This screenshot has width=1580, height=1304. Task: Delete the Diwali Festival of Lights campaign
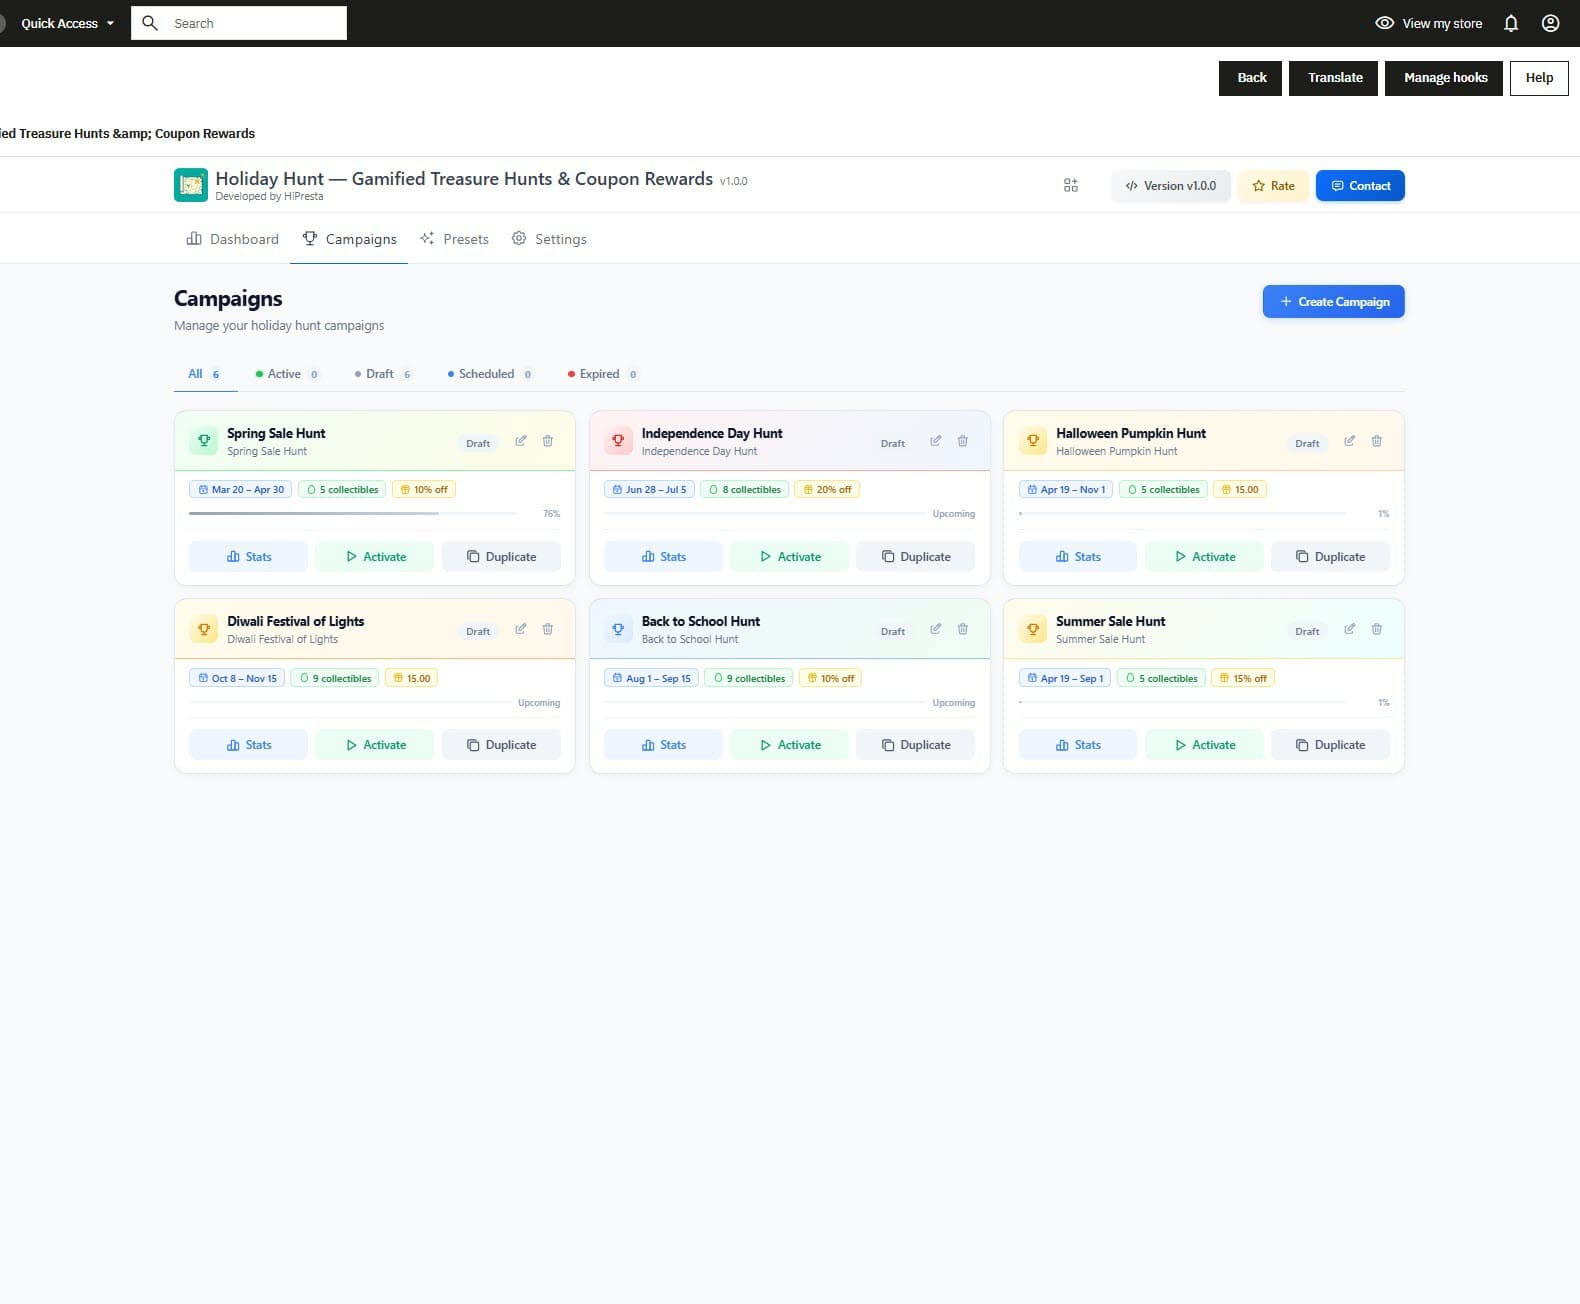[x=548, y=629]
